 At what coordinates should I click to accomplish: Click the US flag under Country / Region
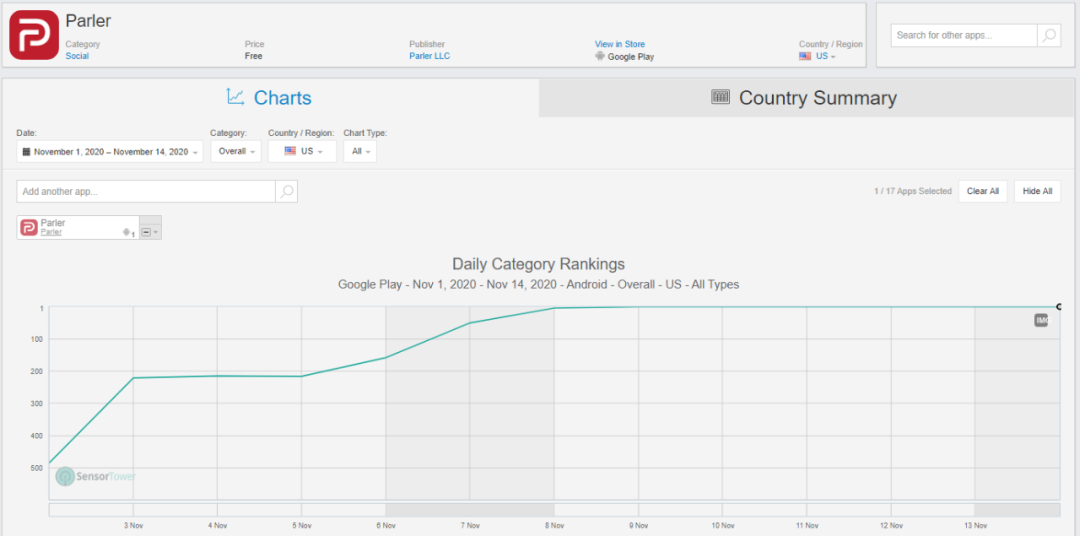click(804, 56)
